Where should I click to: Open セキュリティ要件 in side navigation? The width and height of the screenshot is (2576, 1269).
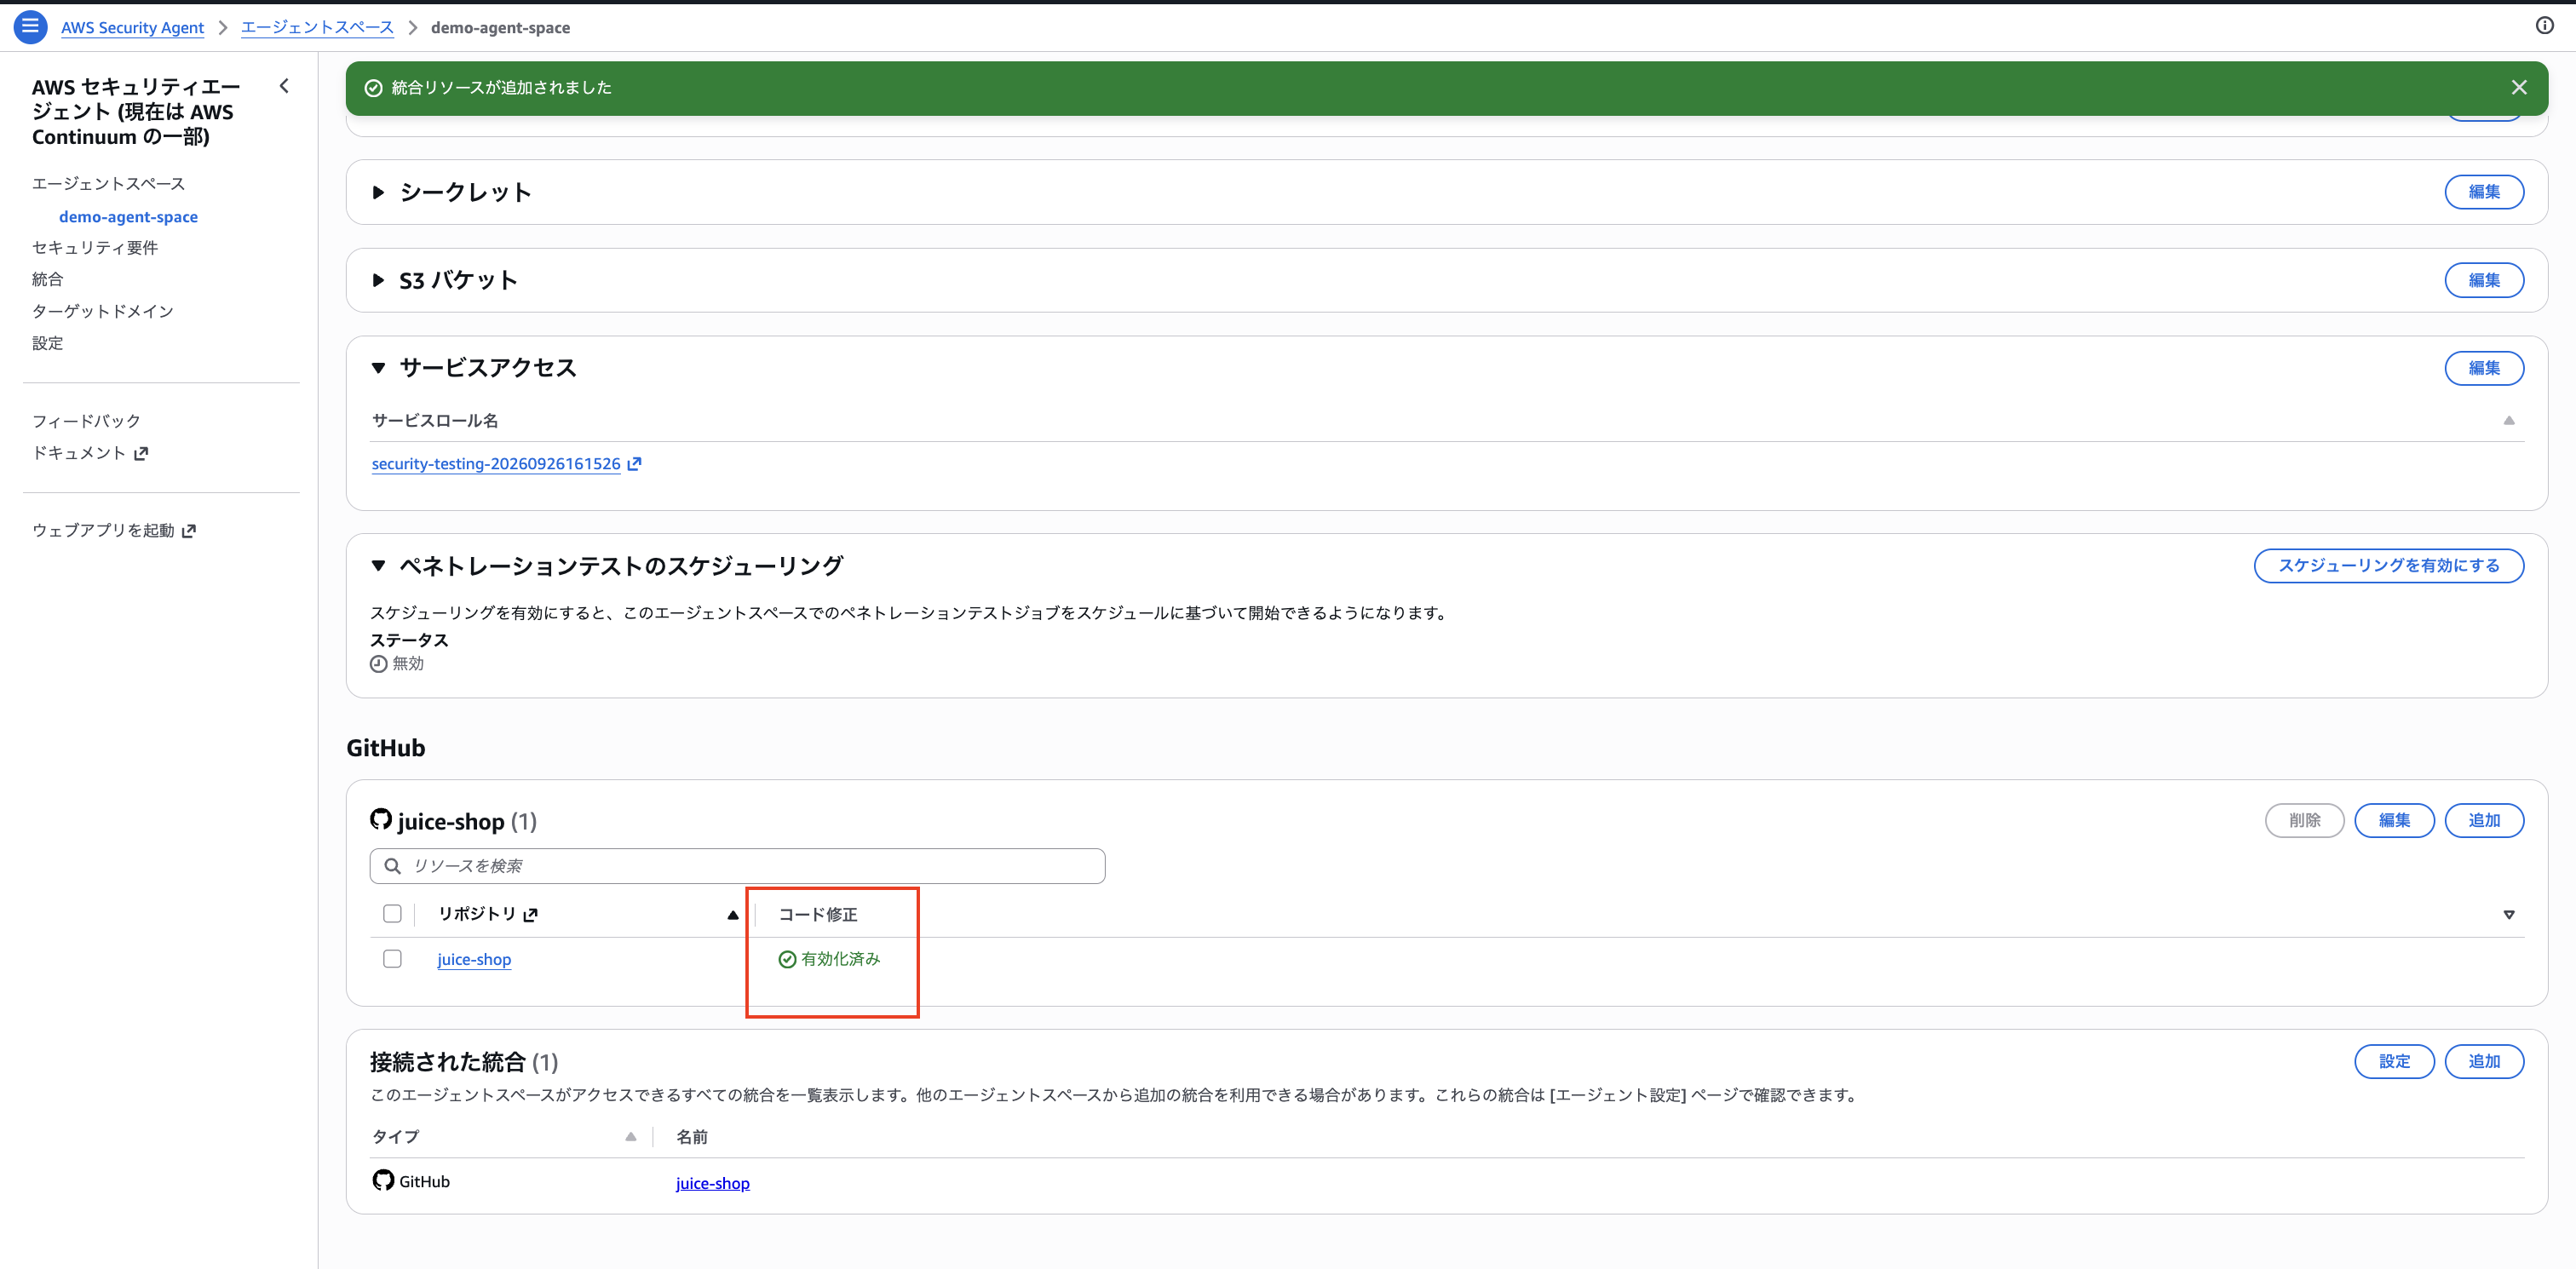pos(95,248)
